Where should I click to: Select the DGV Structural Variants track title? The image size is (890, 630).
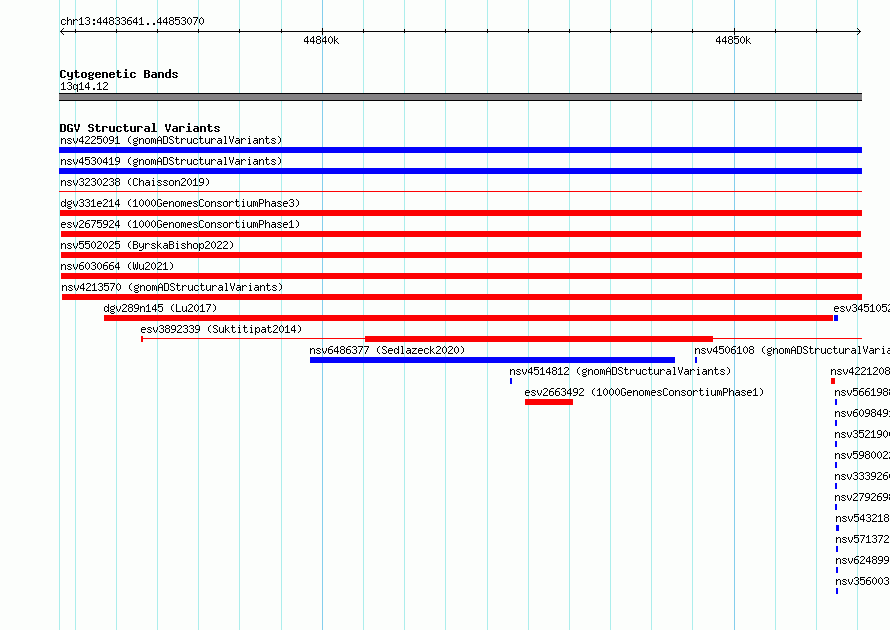[140, 128]
